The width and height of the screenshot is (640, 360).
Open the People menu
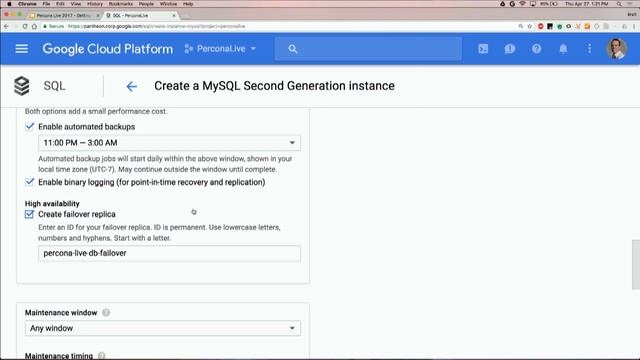coord(146,4)
